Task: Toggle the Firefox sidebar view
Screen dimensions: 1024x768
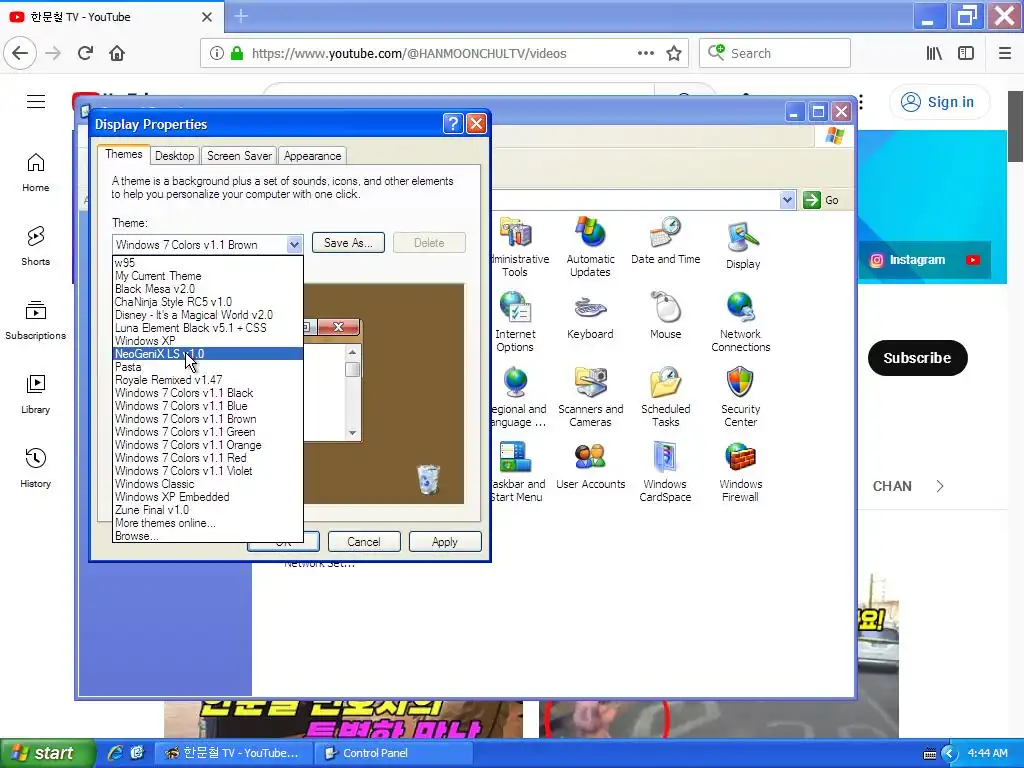Action: coord(966,54)
